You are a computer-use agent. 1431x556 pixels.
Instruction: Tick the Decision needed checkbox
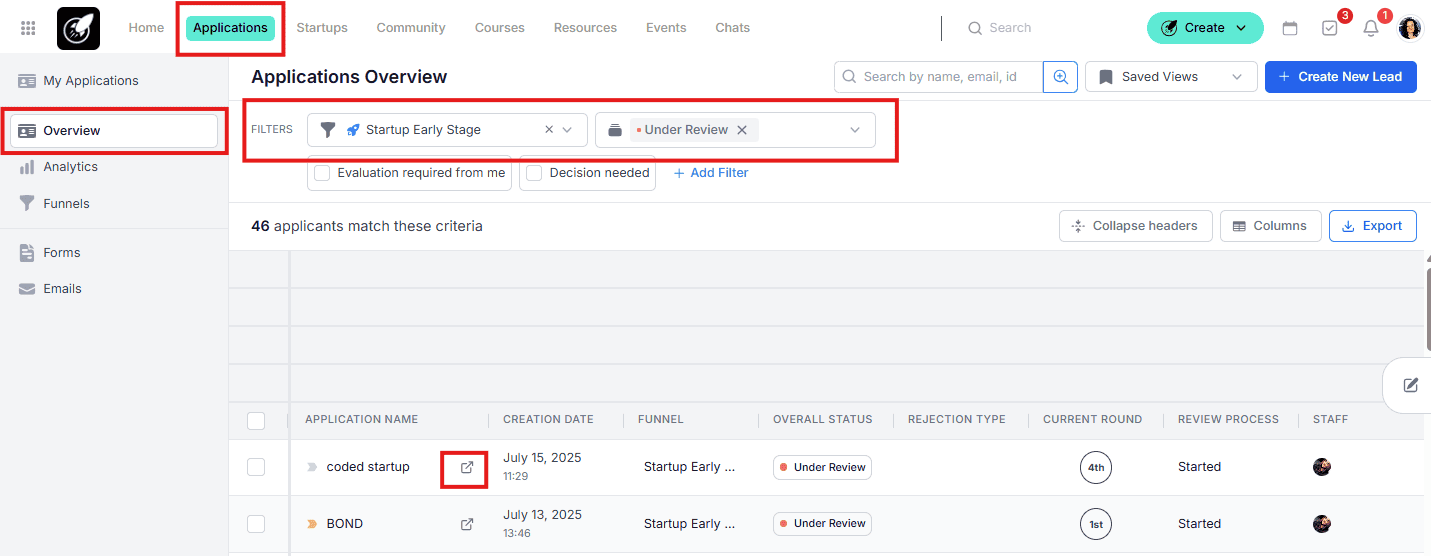click(534, 173)
